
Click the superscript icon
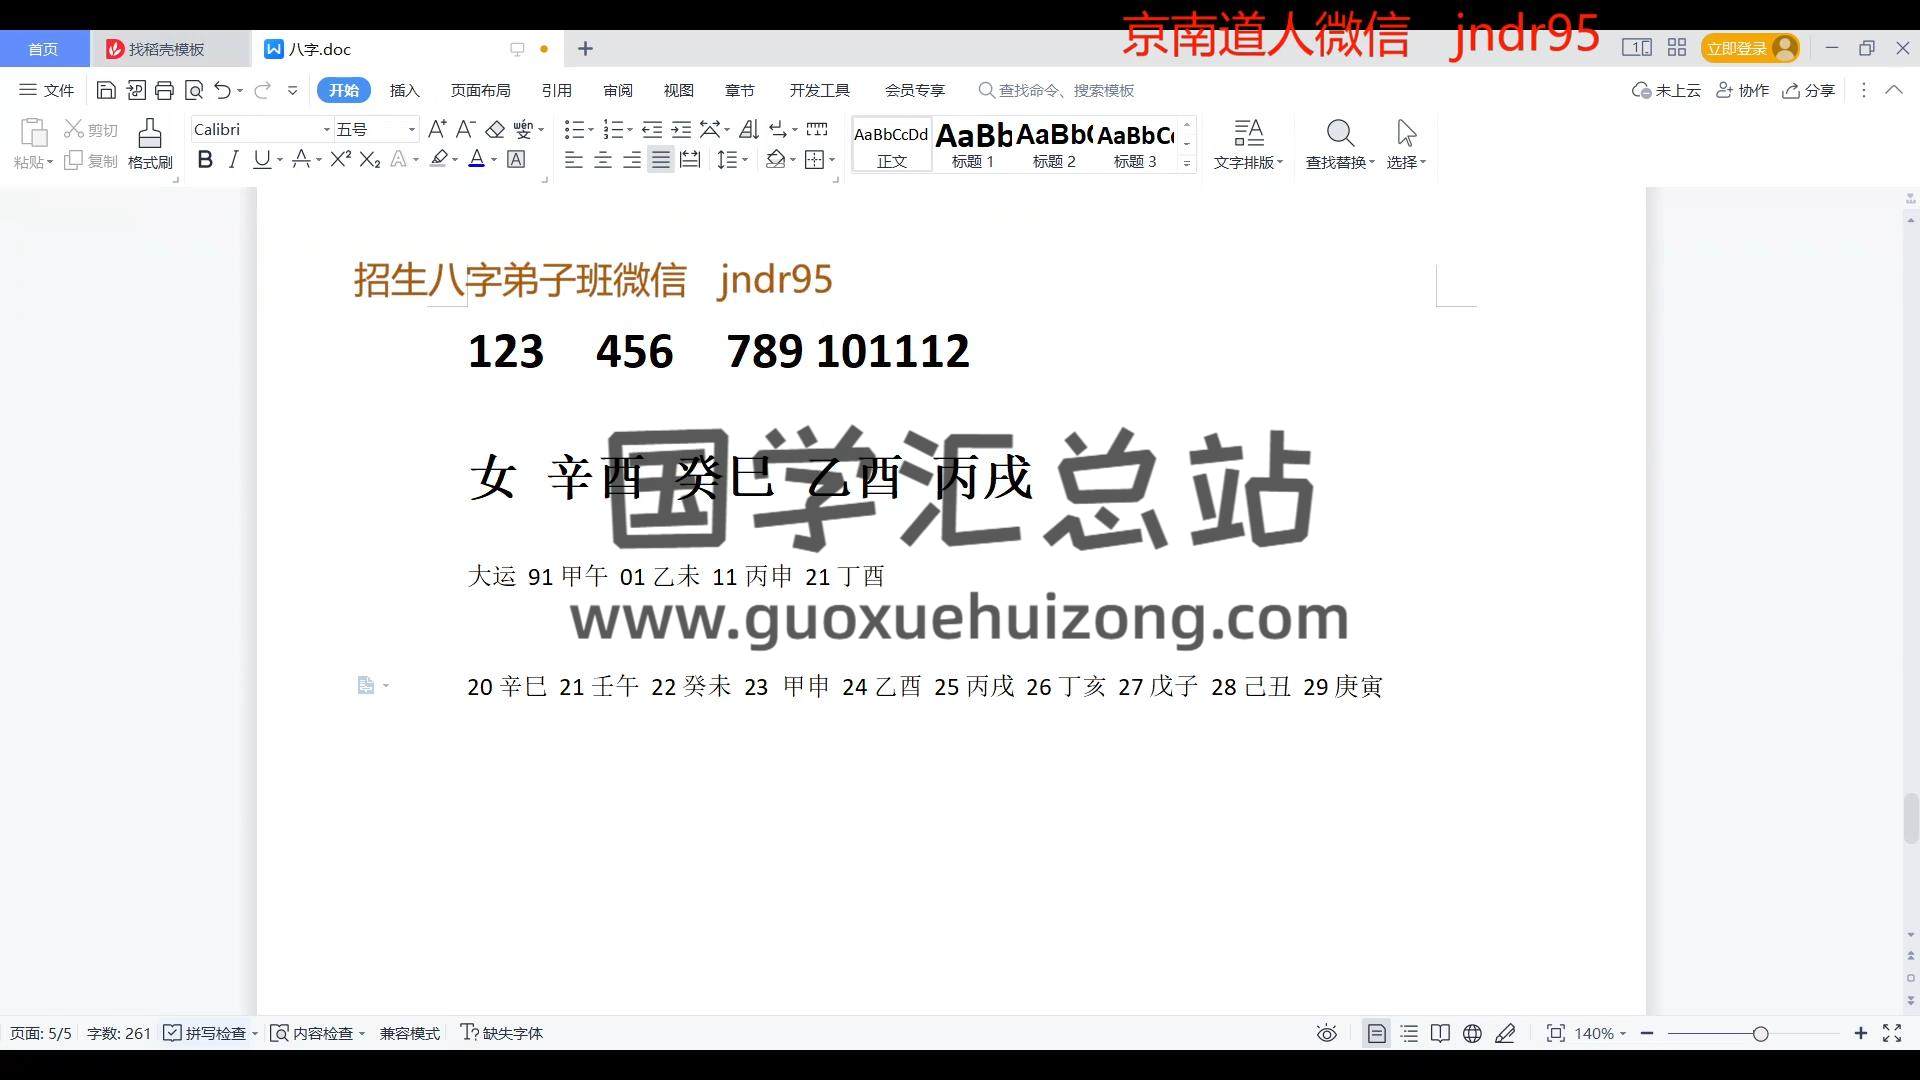[x=340, y=160]
